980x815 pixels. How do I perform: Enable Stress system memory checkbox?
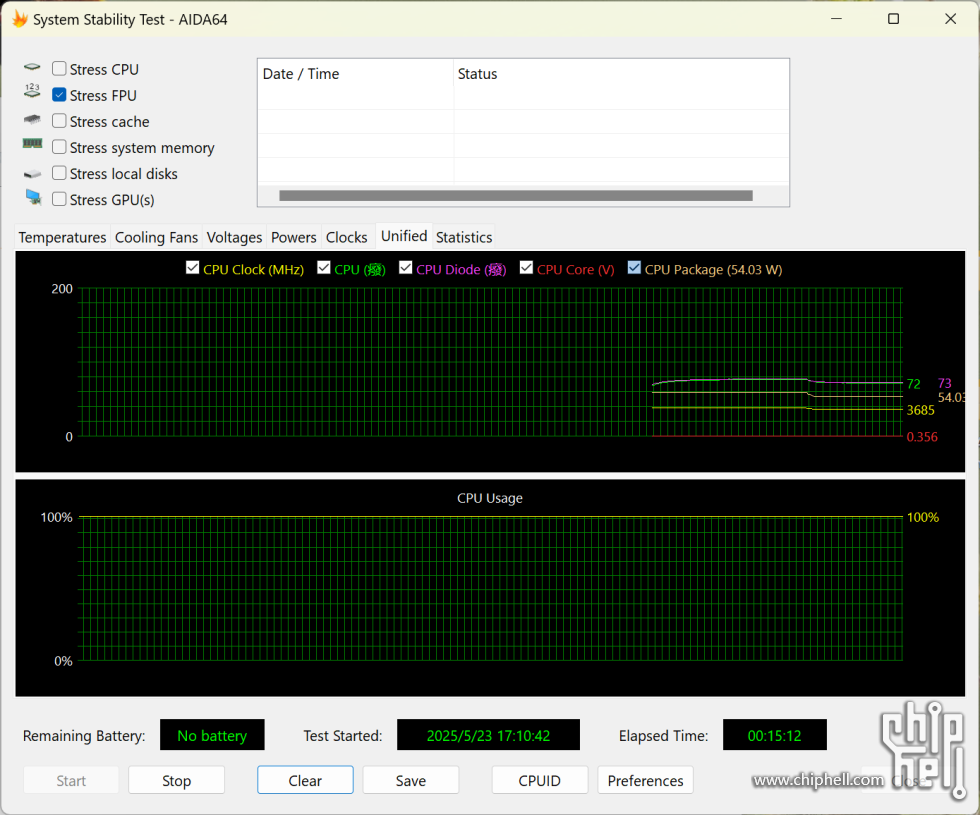[59, 147]
